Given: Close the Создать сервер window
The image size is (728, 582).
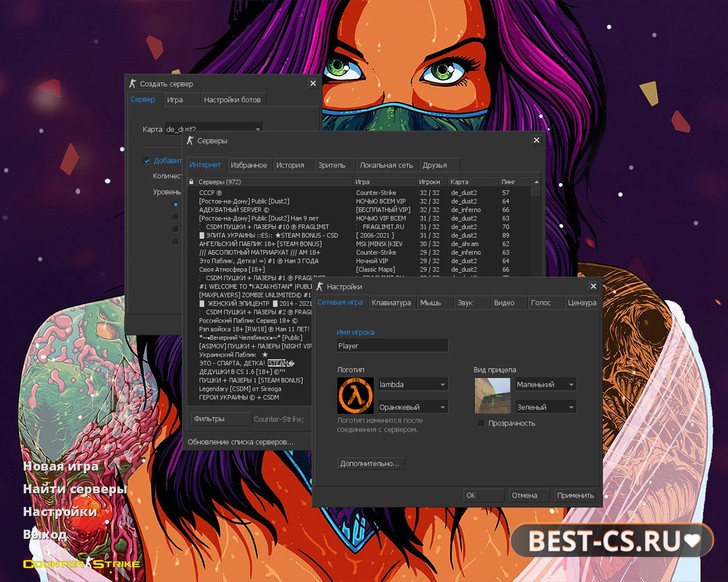Looking at the screenshot, I should [313, 84].
